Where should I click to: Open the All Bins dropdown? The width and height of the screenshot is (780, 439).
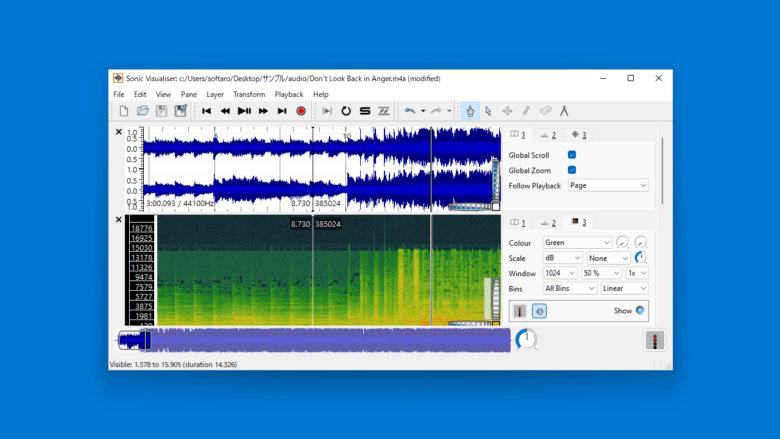[570, 288]
